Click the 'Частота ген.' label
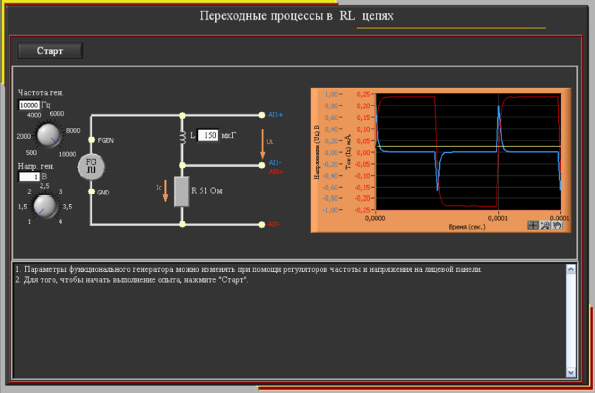This screenshot has width=595, height=393. point(41,93)
